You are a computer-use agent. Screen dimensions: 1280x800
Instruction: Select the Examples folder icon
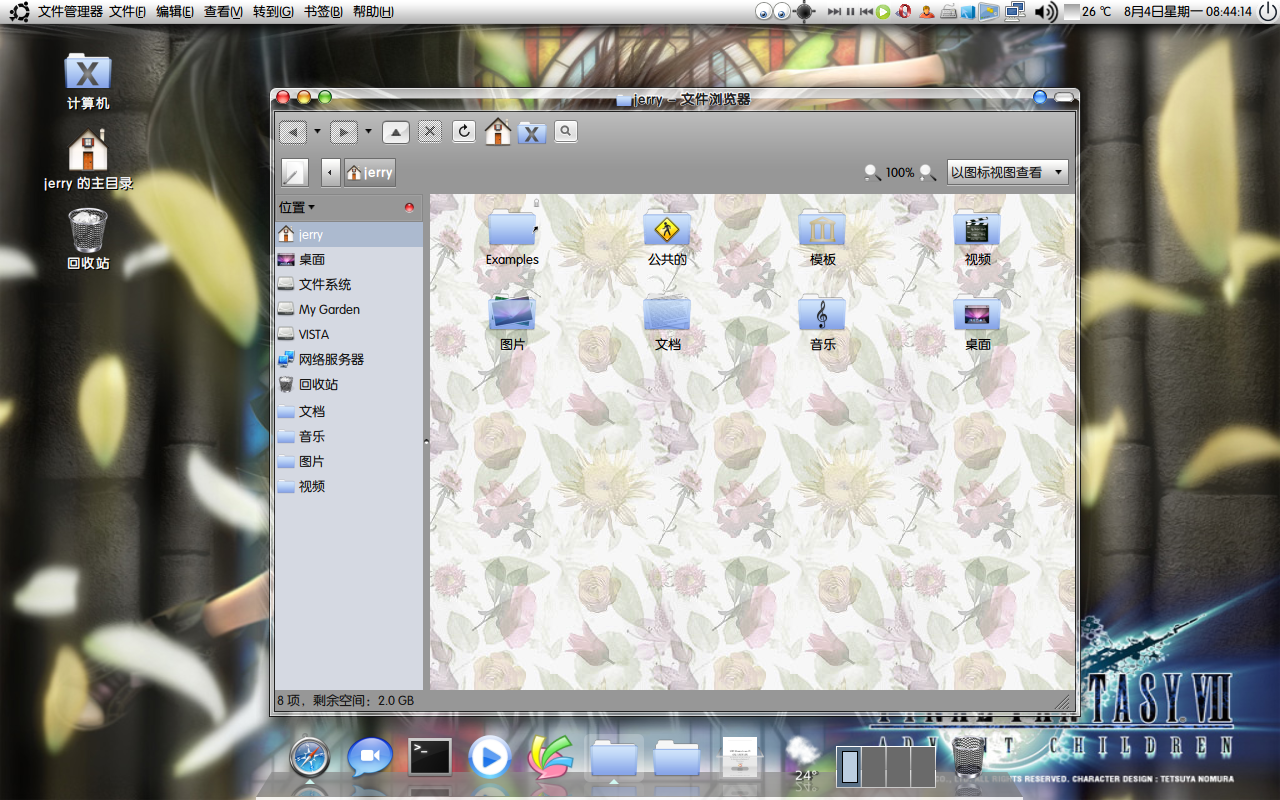tap(512, 229)
